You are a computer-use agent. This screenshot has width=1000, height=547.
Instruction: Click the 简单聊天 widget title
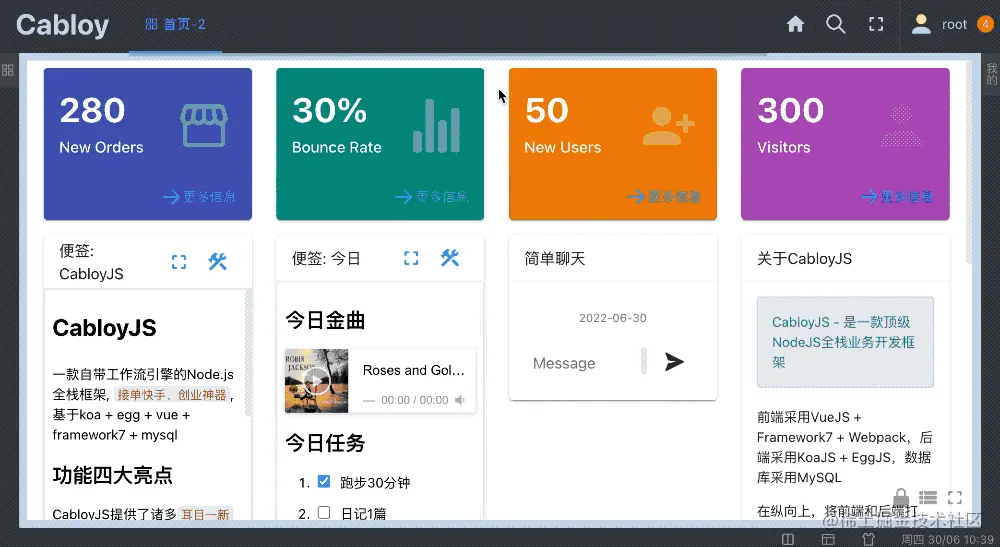tap(554, 258)
